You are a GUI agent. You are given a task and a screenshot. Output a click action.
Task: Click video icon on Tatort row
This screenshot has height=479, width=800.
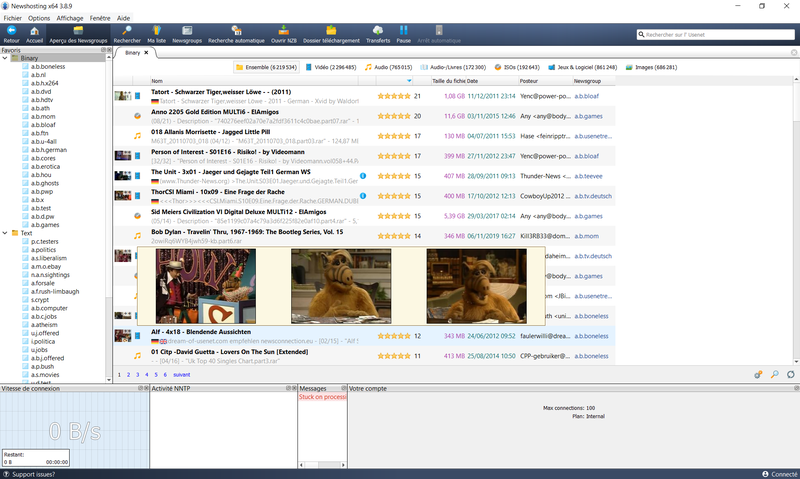[137, 96]
